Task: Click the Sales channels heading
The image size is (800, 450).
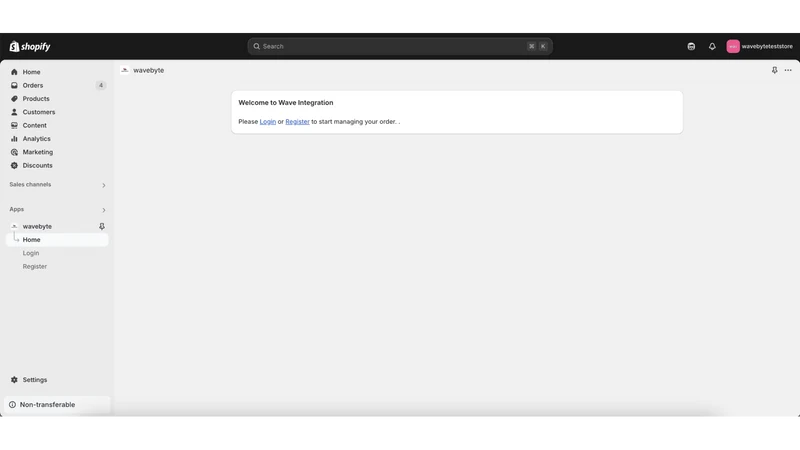Action: (x=30, y=184)
